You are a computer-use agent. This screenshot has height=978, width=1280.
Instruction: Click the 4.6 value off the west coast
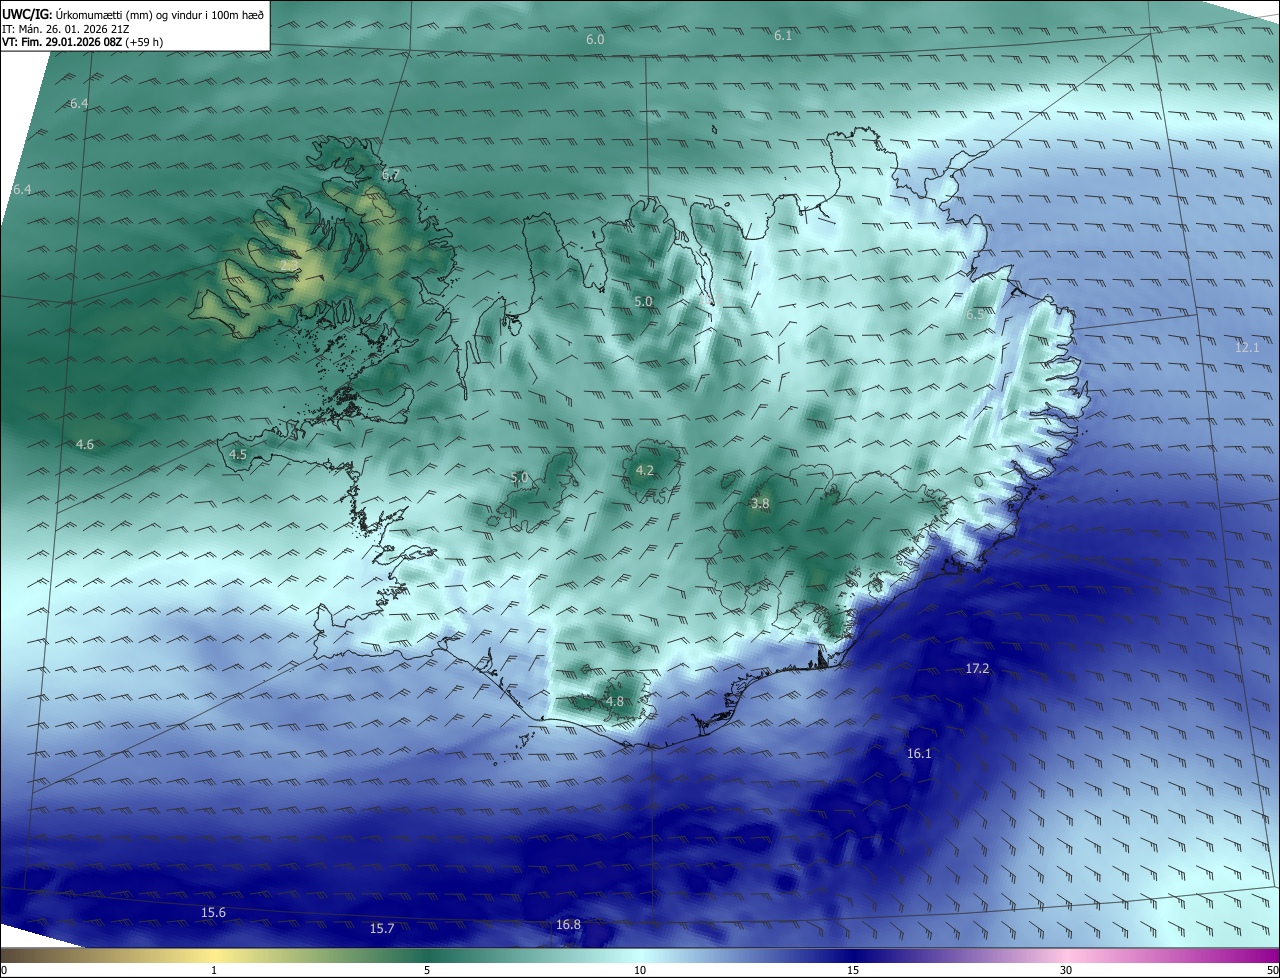coord(85,444)
